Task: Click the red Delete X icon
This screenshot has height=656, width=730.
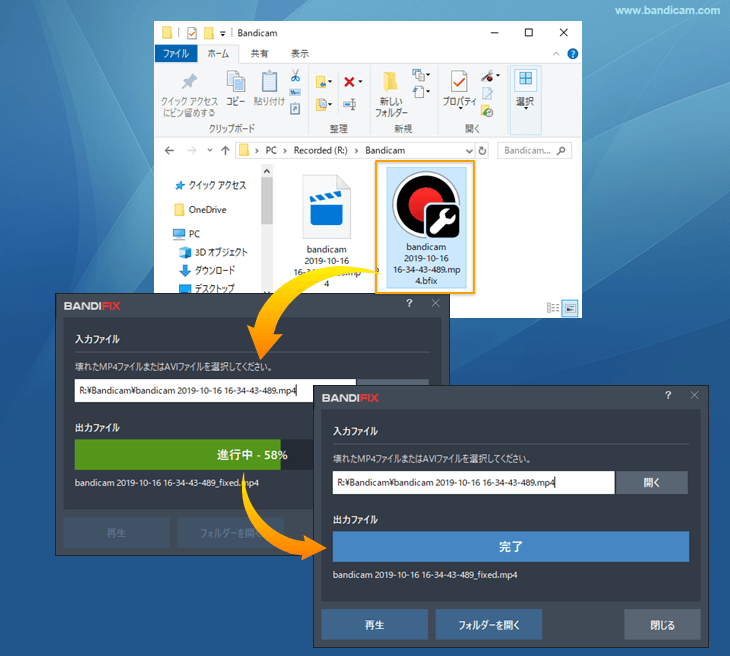Action: pos(349,82)
